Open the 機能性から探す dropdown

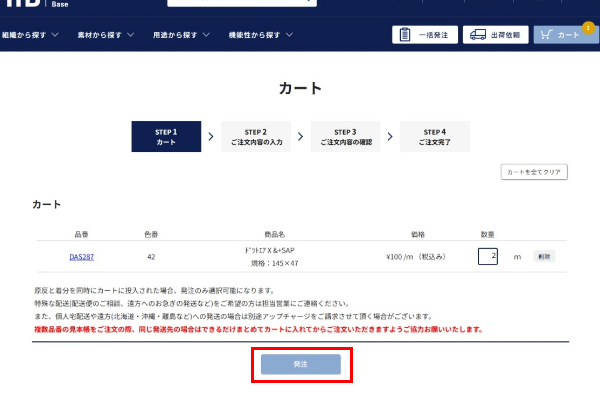260,35
